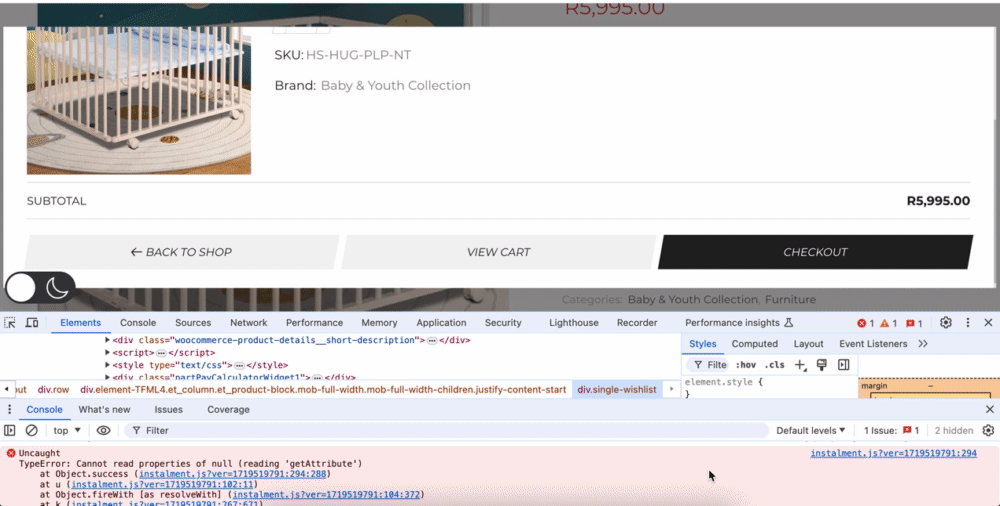The image size is (1000, 506).
Task: Toggle the element classes .cls button
Action: click(x=774, y=365)
